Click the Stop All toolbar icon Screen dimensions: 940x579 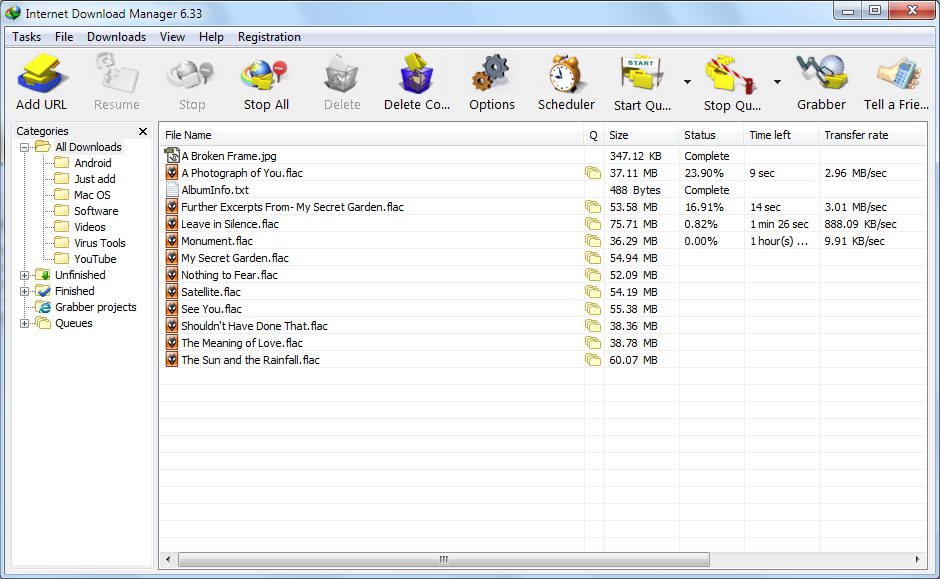click(x=265, y=75)
